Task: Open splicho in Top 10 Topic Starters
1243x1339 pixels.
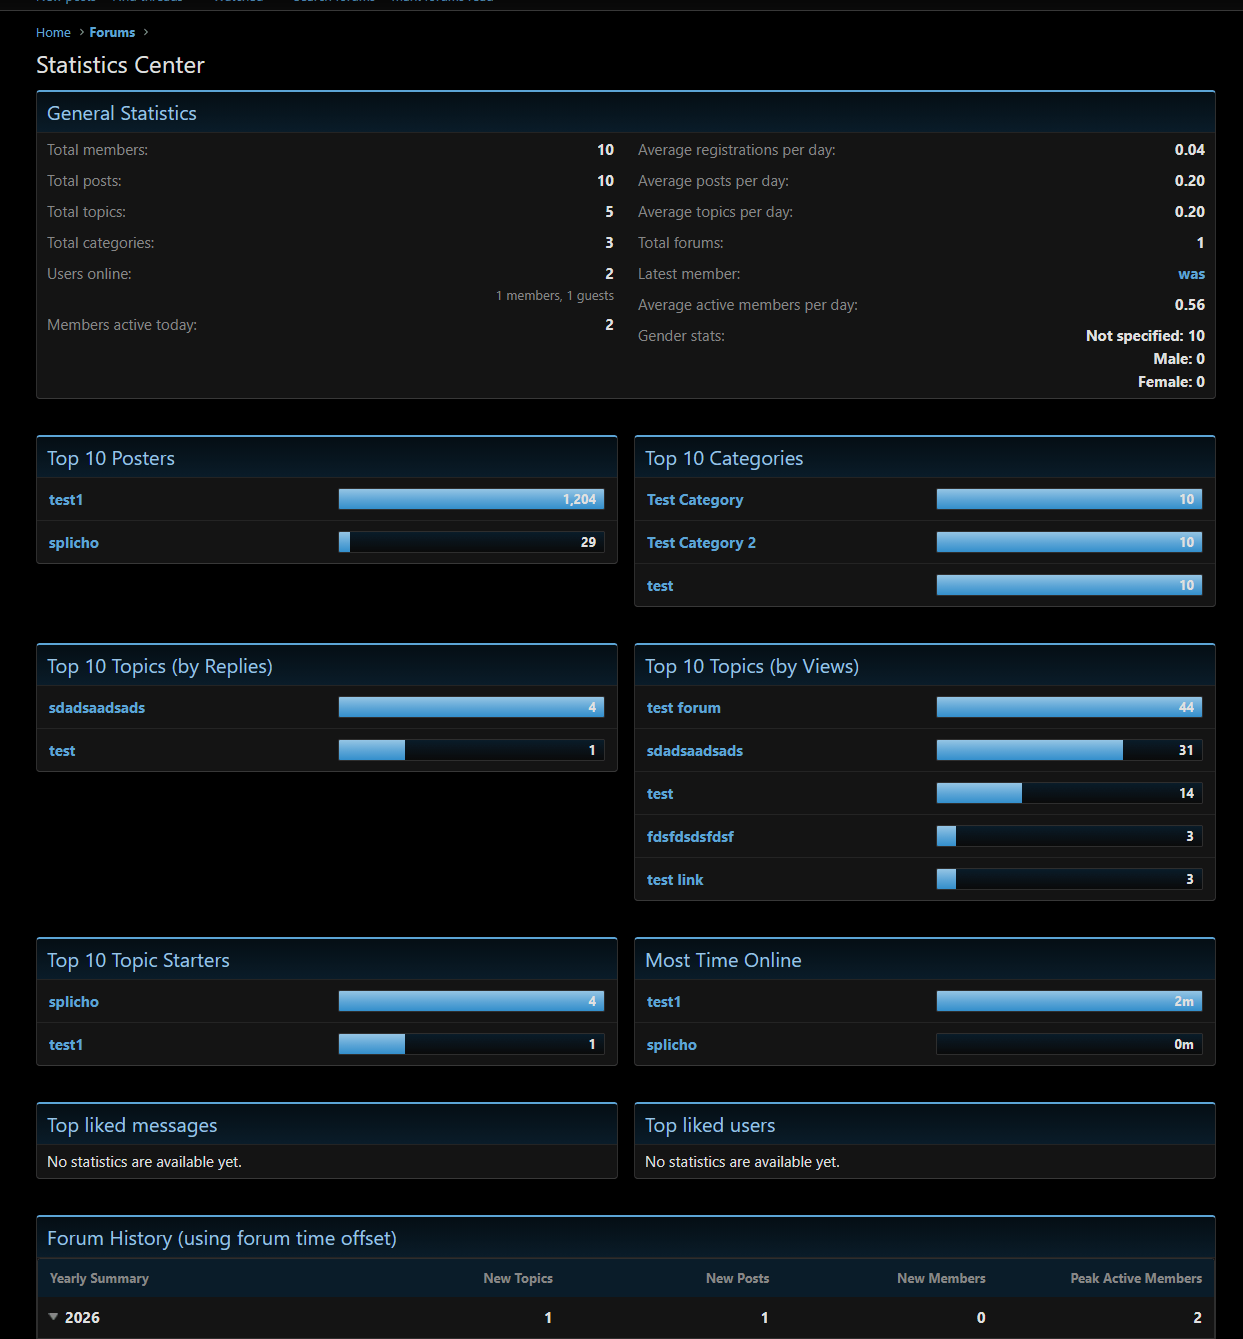Action: point(74,1002)
